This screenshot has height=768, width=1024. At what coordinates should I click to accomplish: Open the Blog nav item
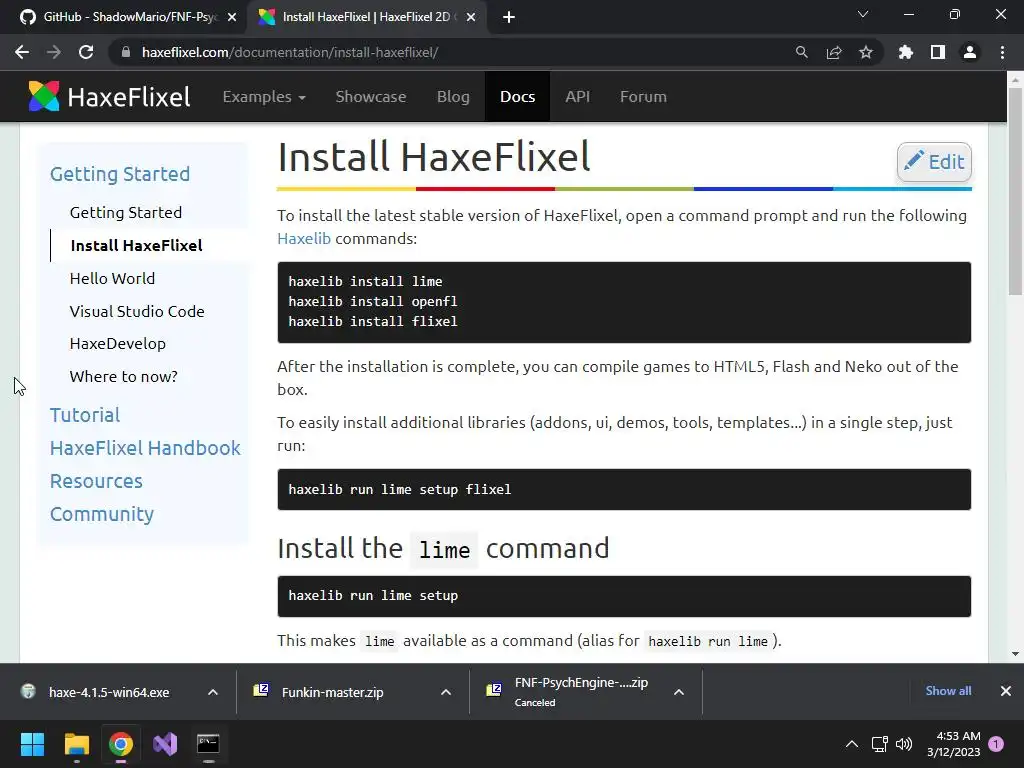coord(453,97)
